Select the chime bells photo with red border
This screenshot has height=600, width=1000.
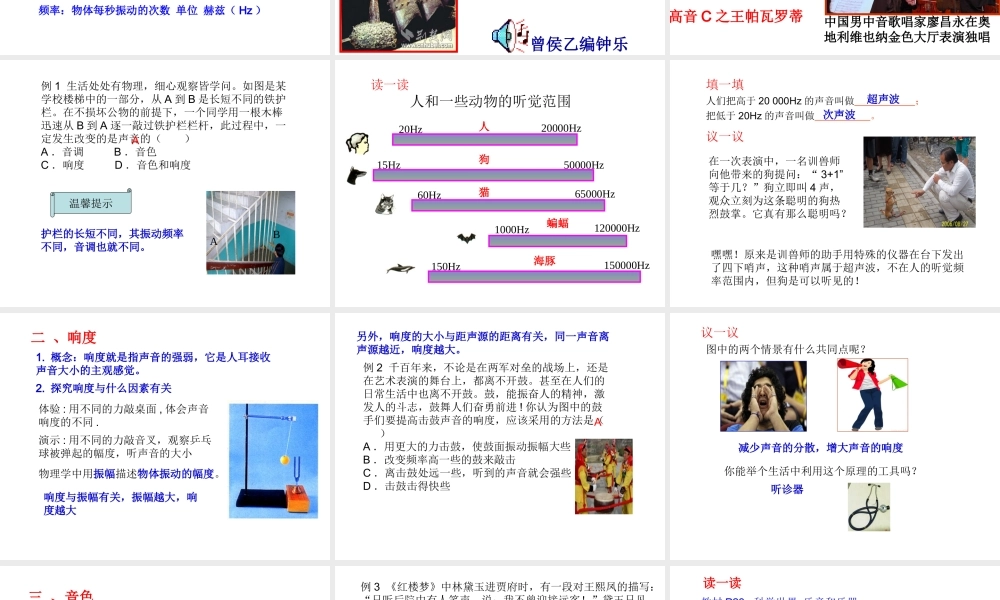pyautogui.click(x=399, y=26)
